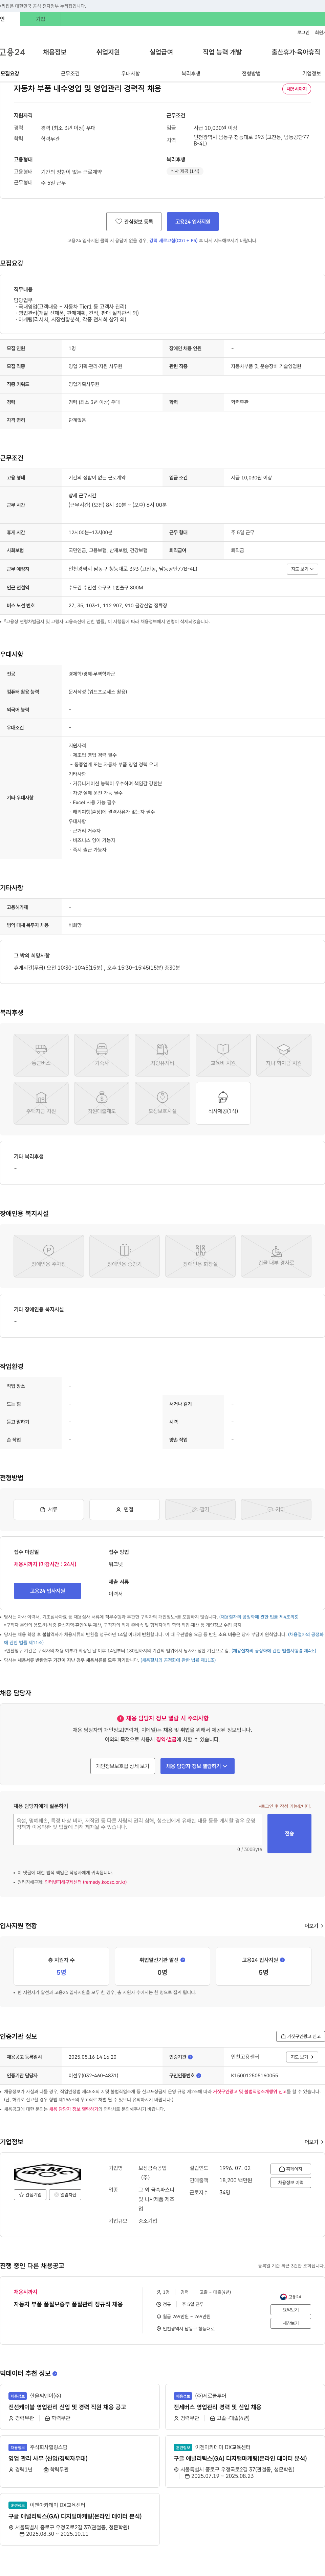The image size is (325, 2576).
Task: Open the 고용24 logo home link
Action: pyautogui.click(x=12, y=52)
